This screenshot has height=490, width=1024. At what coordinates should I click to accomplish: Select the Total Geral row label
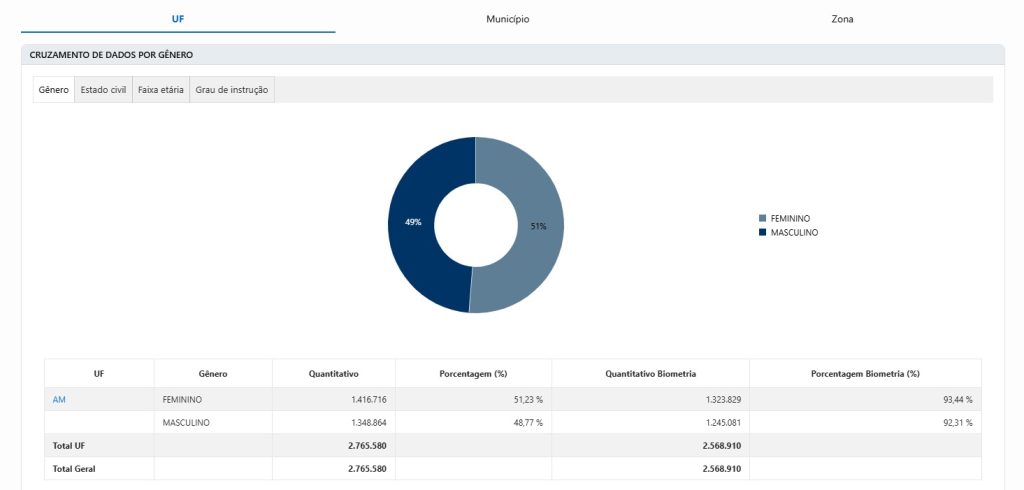click(x=75, y=468)
